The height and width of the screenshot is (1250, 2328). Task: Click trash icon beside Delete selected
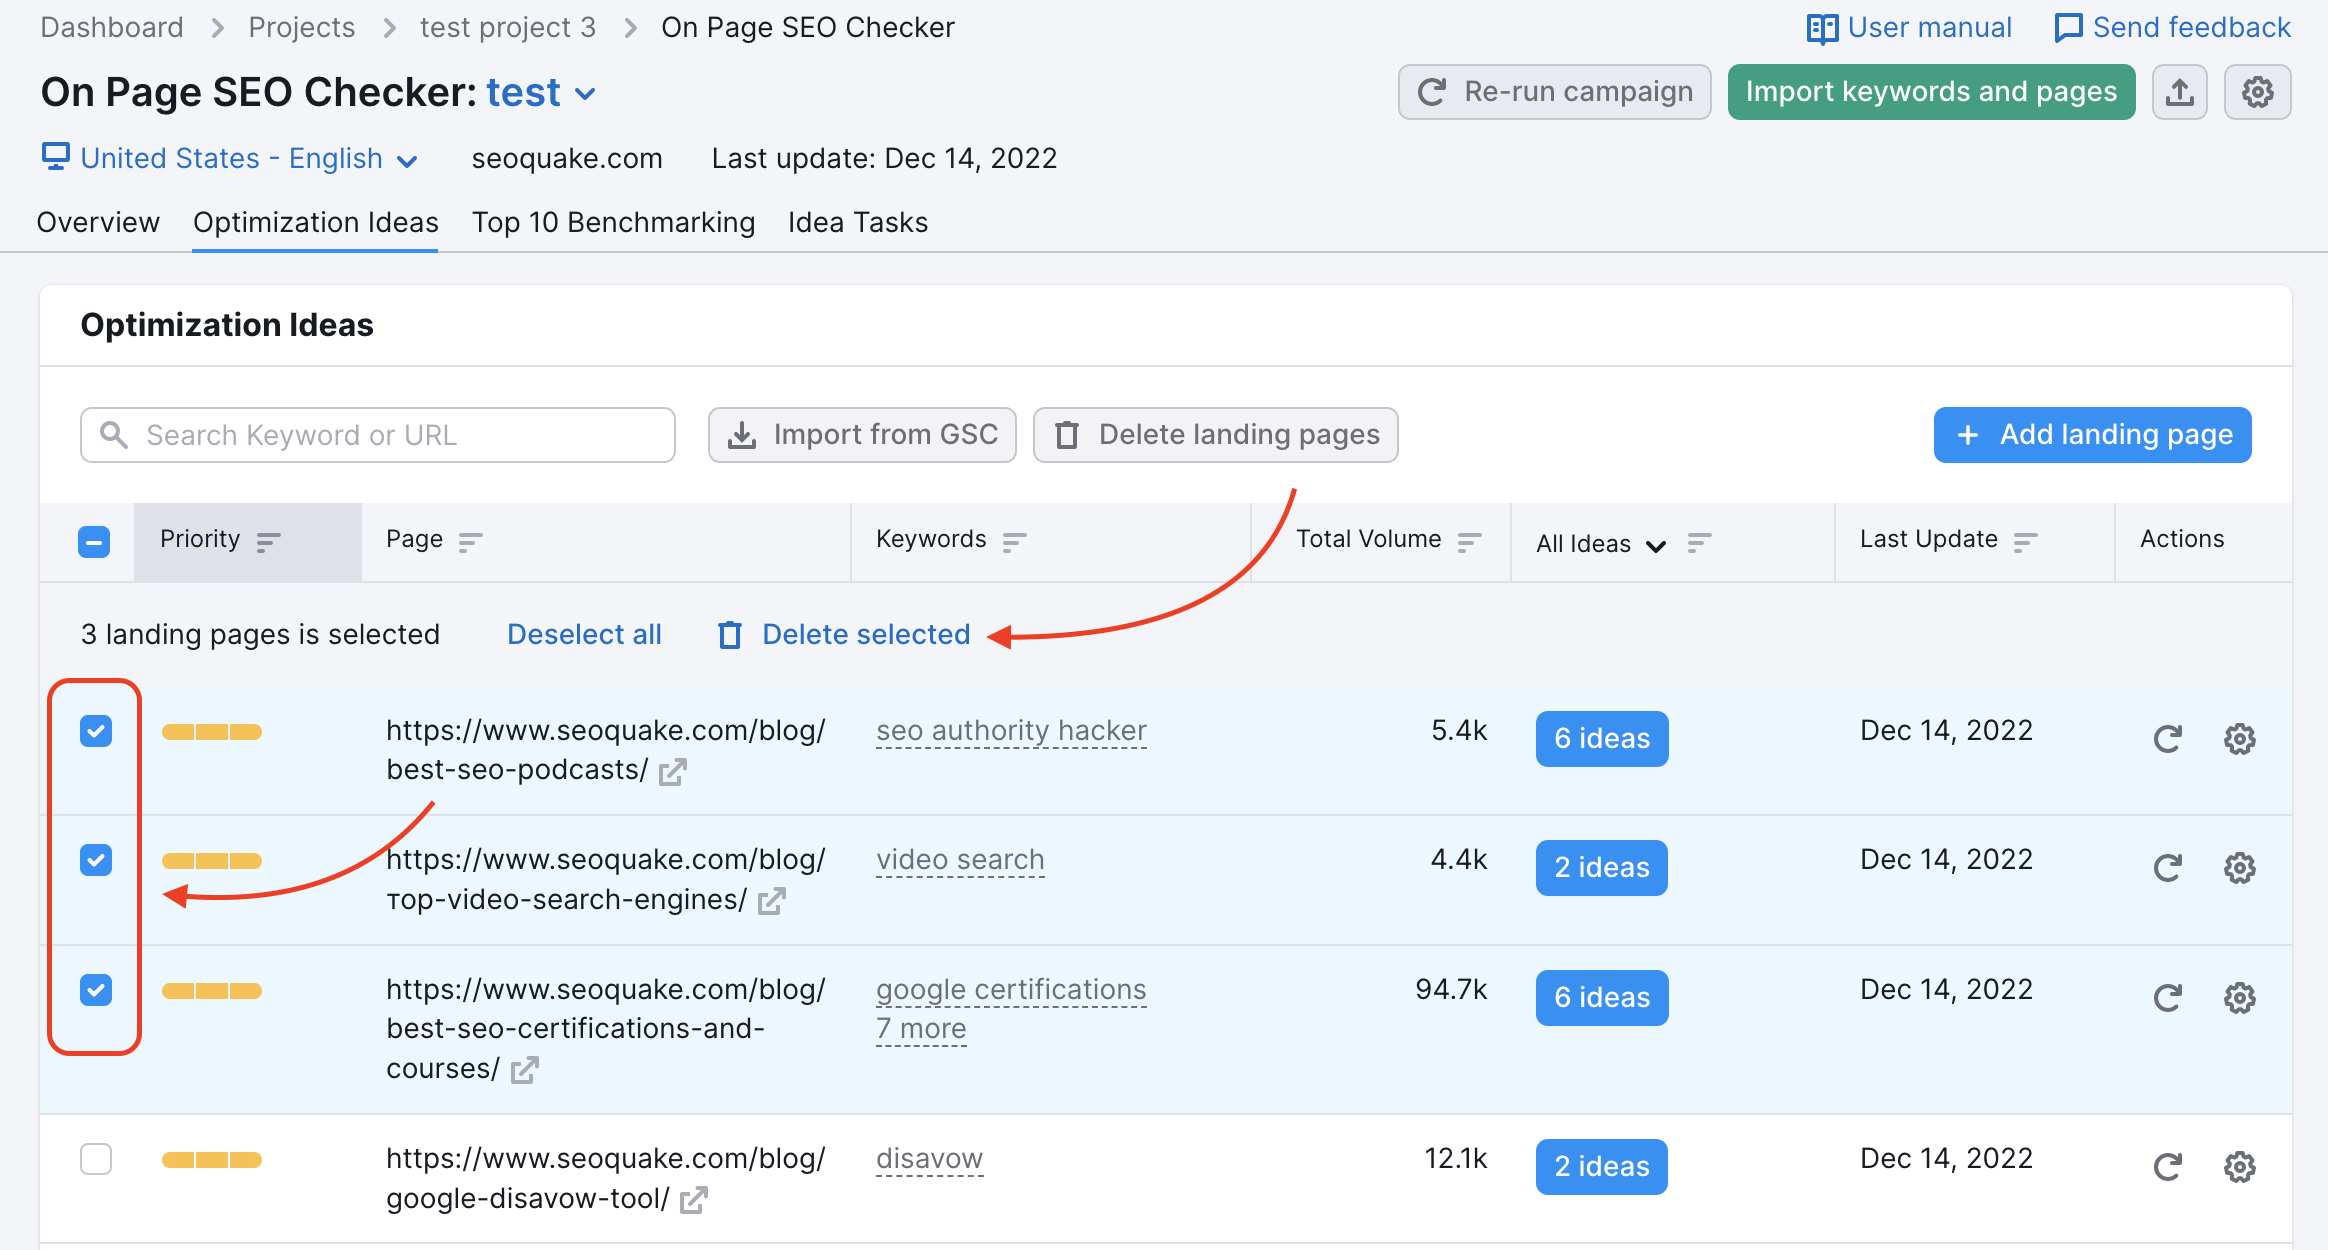click(x=730, y=635)
